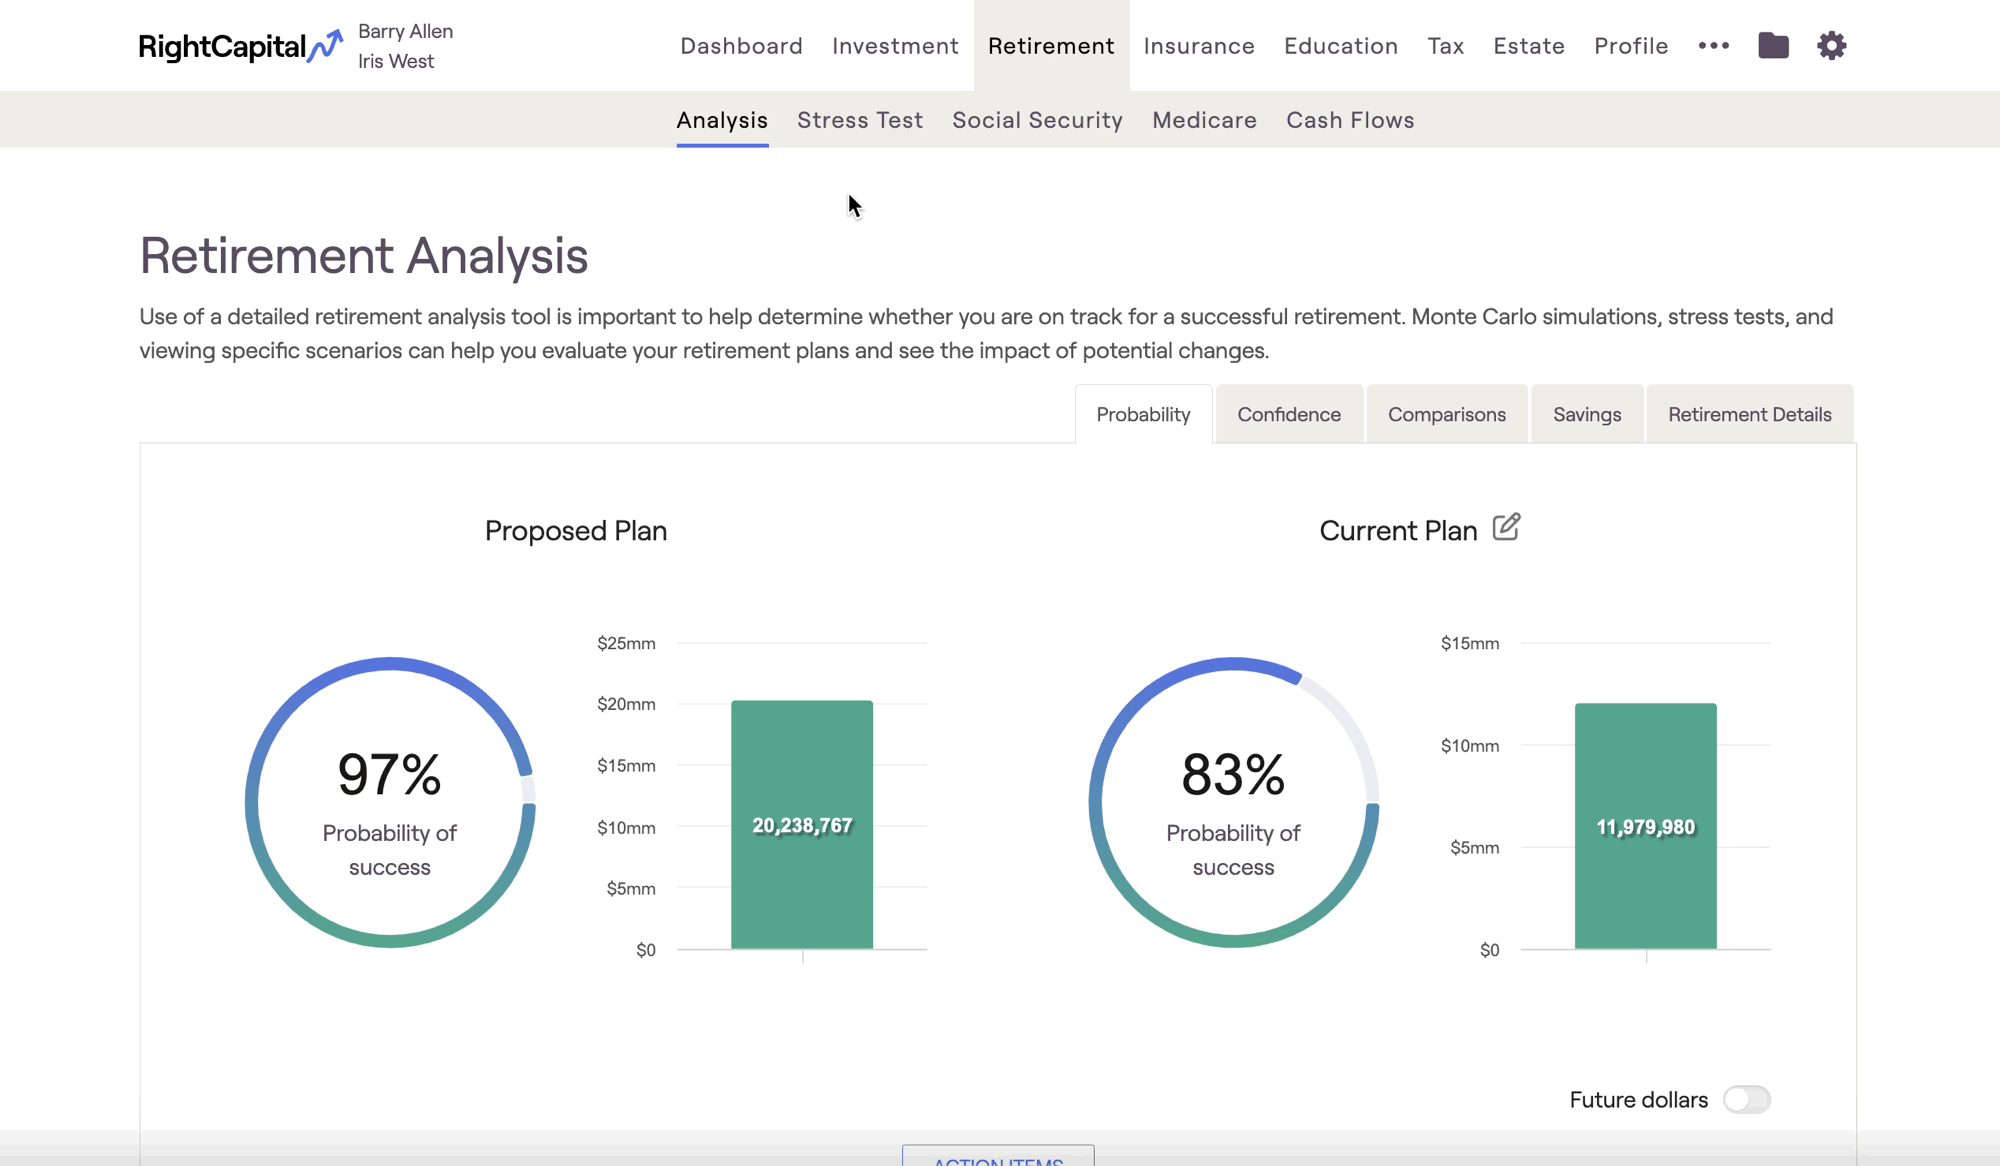Open the Social Security subtab
Viewport: 2000px width, 1166px height.
click(1037, 120)
